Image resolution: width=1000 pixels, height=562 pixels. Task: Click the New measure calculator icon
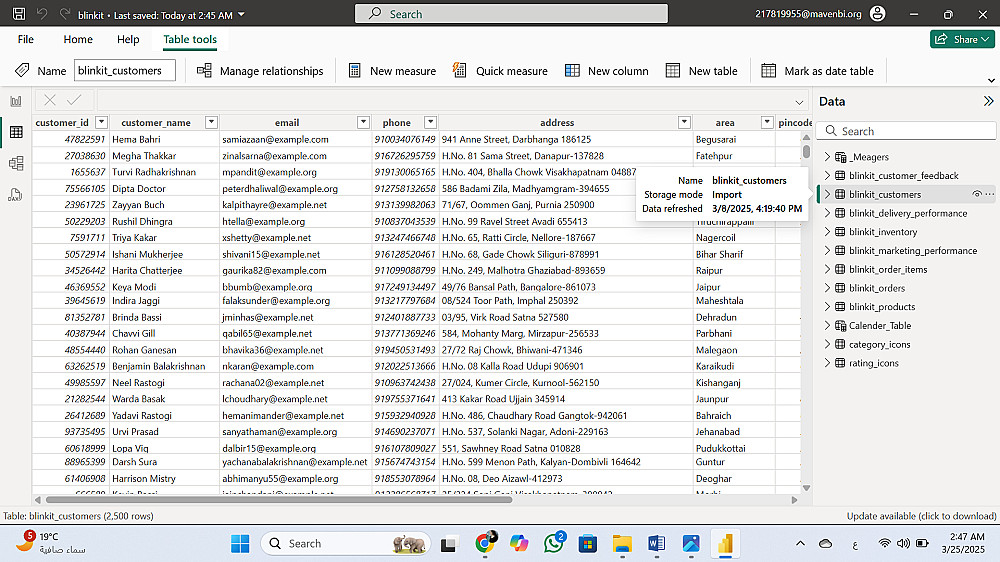tap(355, 70)
